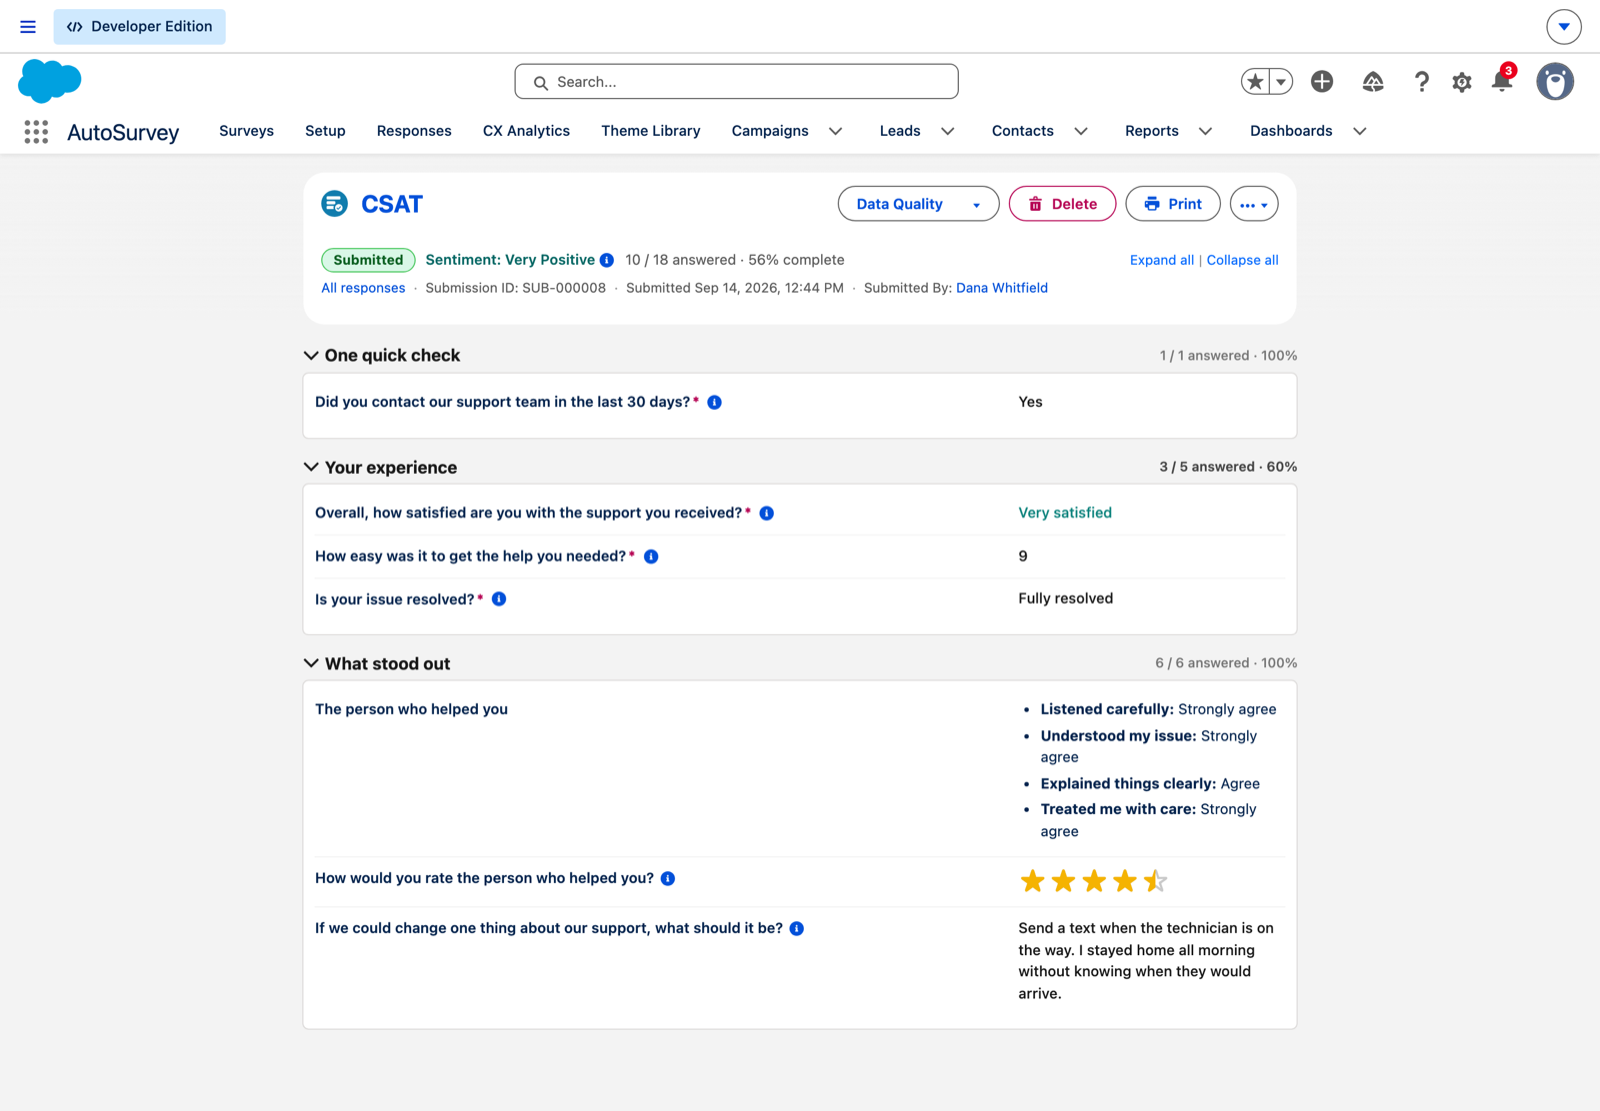Click the Delete button
Screen dimensions: 1600x1111
coord(1062,204)
